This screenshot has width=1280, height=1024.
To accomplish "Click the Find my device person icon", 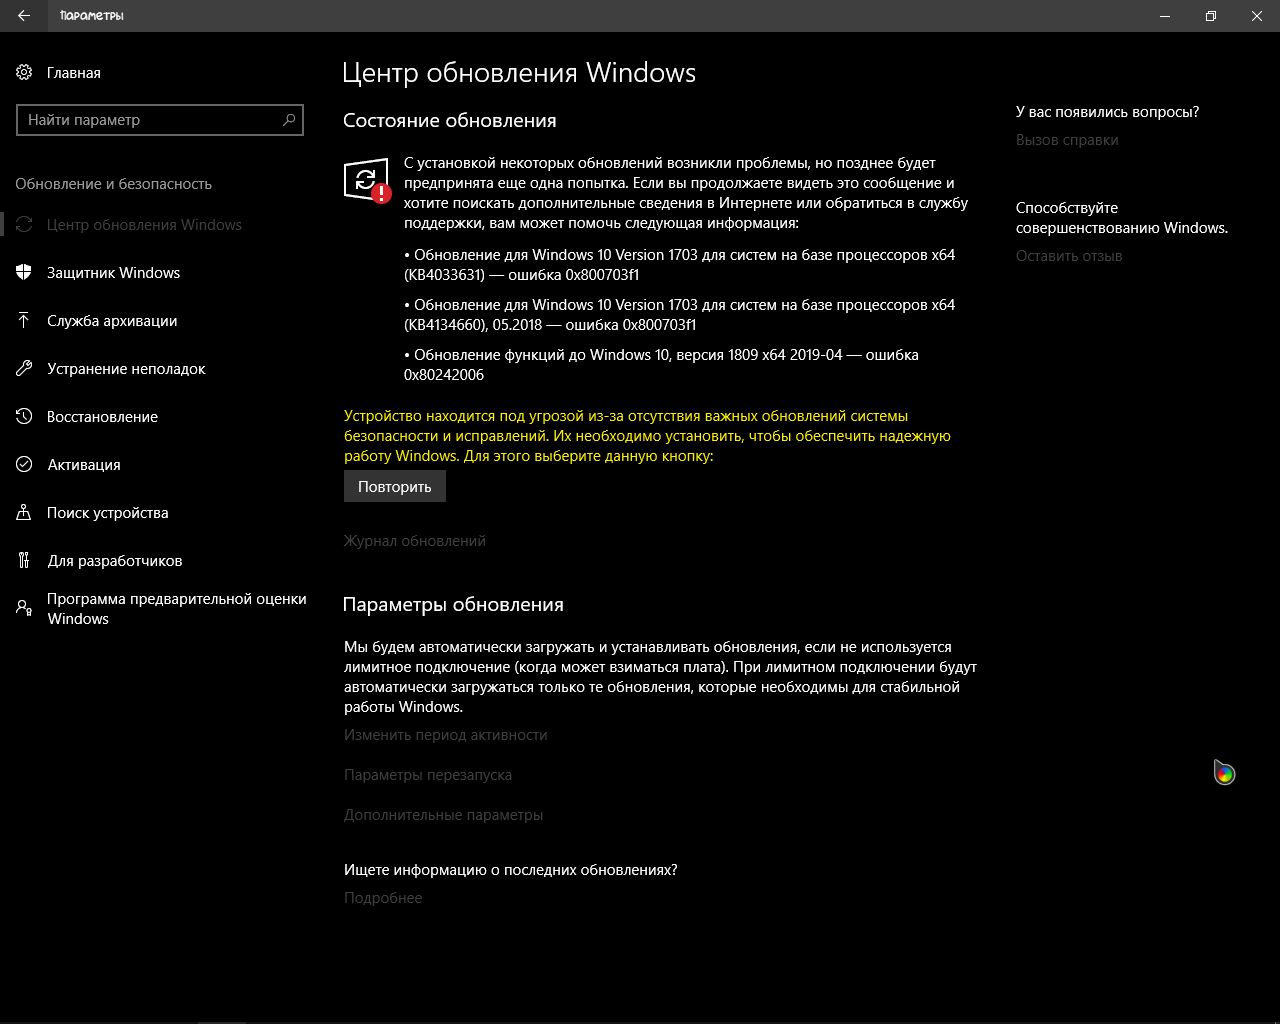I will point(24,513).
